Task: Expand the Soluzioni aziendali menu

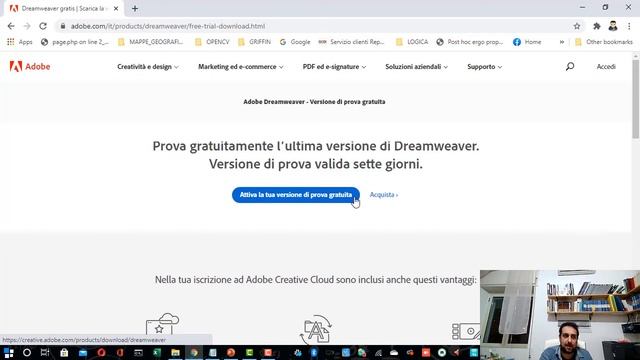Action: pos(416,67)
